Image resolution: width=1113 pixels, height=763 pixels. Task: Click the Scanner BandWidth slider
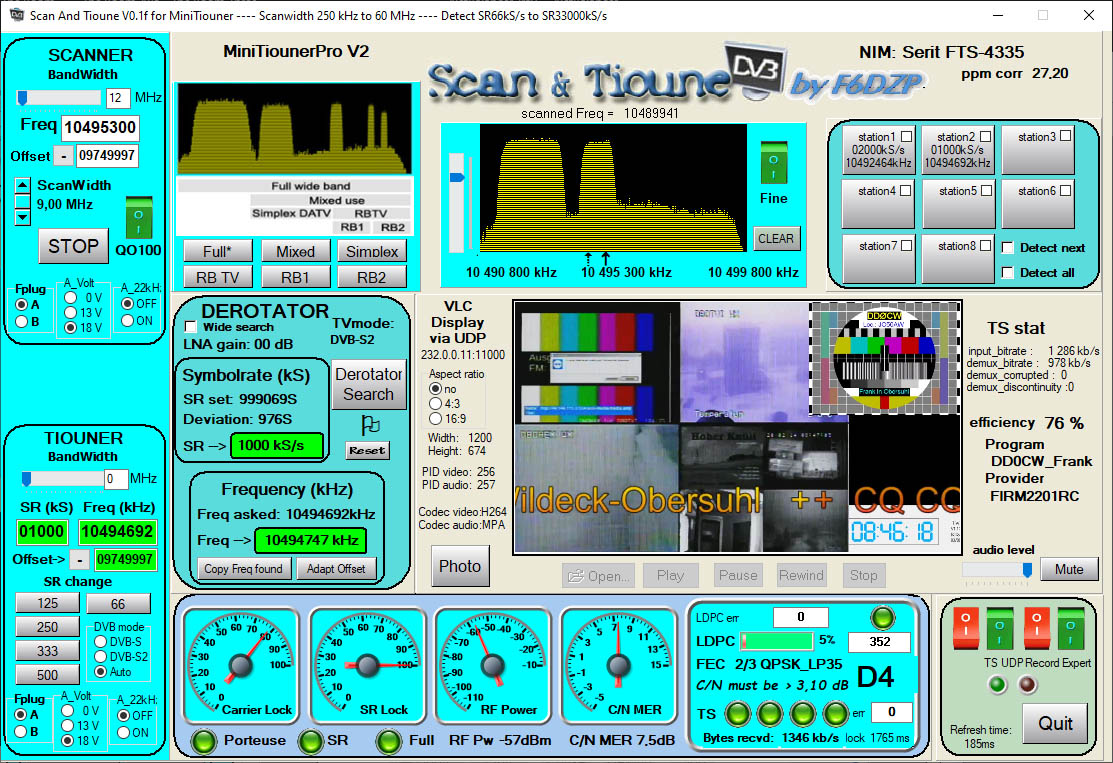tap(59, 97)
